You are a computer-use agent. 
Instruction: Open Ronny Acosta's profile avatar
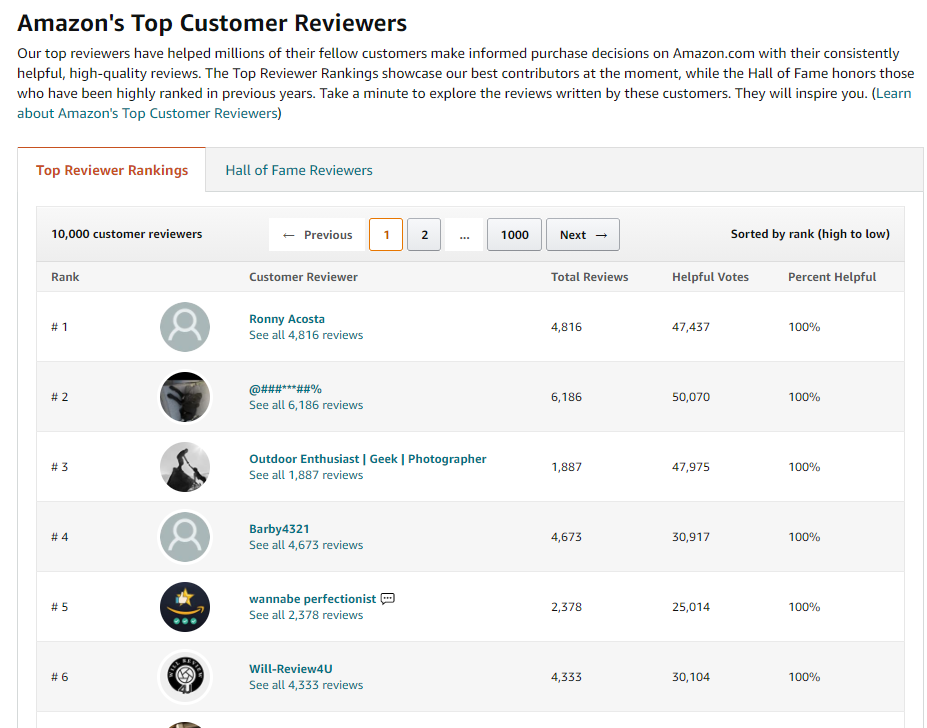tap(185, 327)
